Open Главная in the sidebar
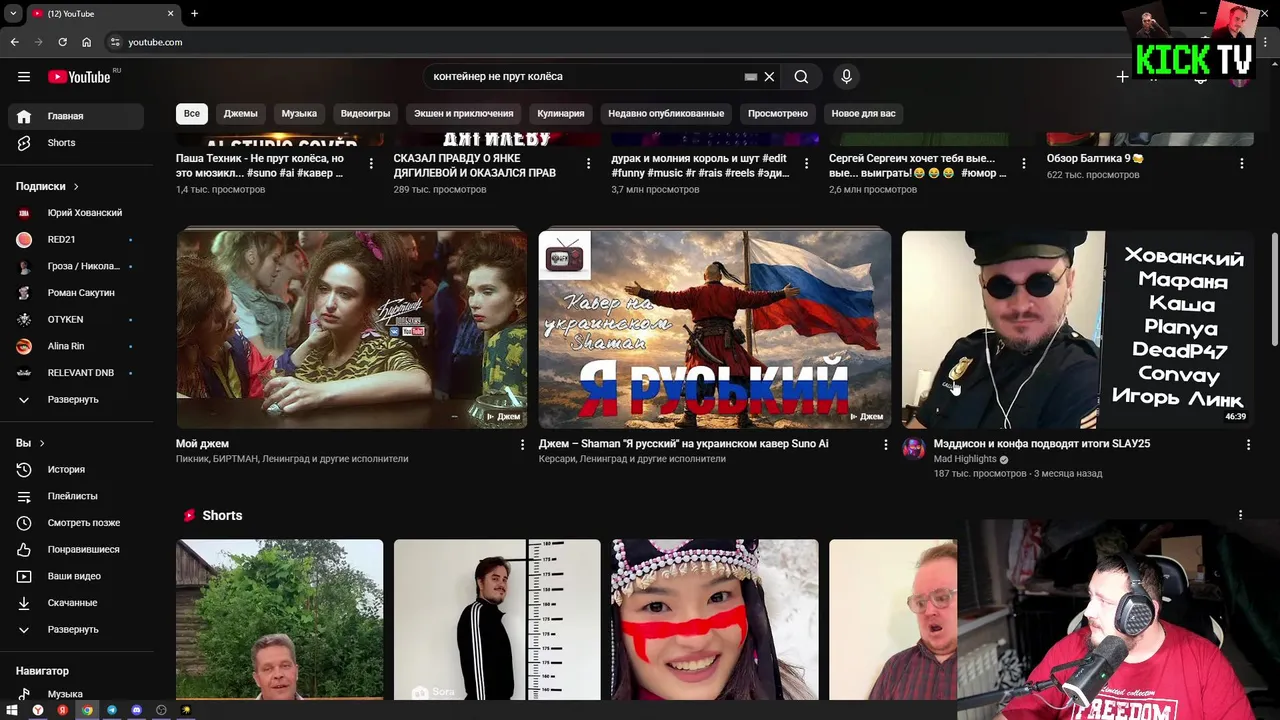1280x720 pixels. (x=76, y=116)
